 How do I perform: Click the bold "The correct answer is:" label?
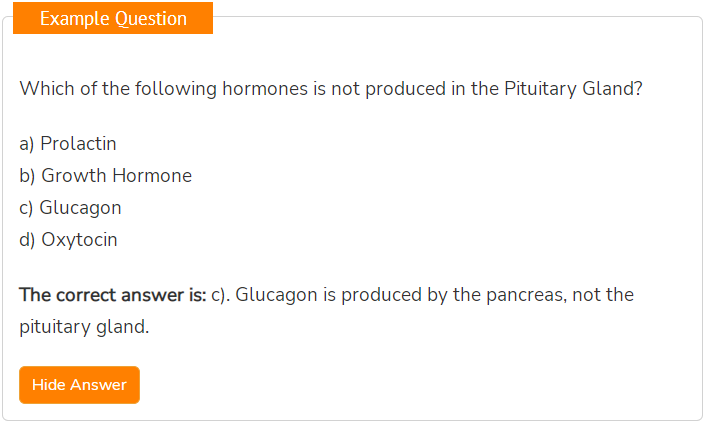112,295
